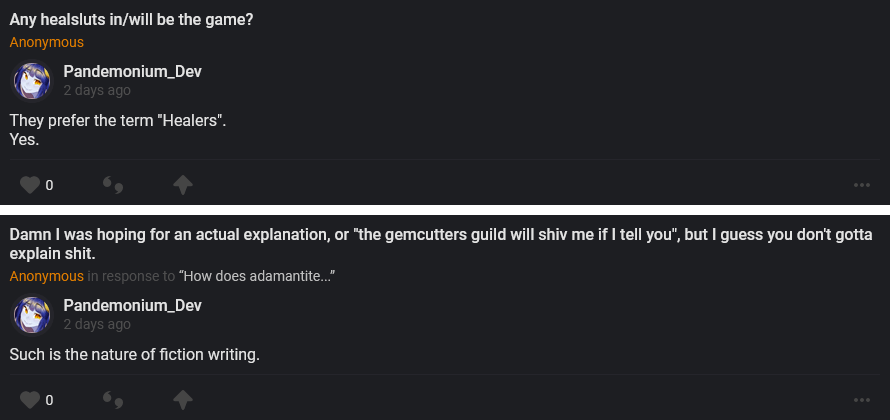Open Pandemonium_Dev profile from the first answer's username
This screenshot has width=890, height=420.
[x=133, y=72]
